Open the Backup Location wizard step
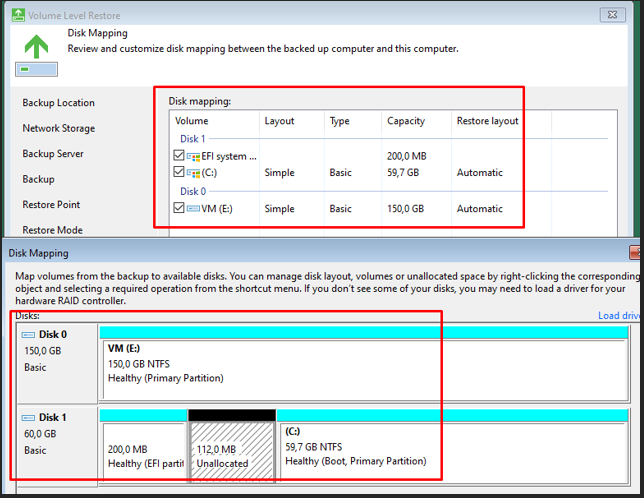 point(58,103)
